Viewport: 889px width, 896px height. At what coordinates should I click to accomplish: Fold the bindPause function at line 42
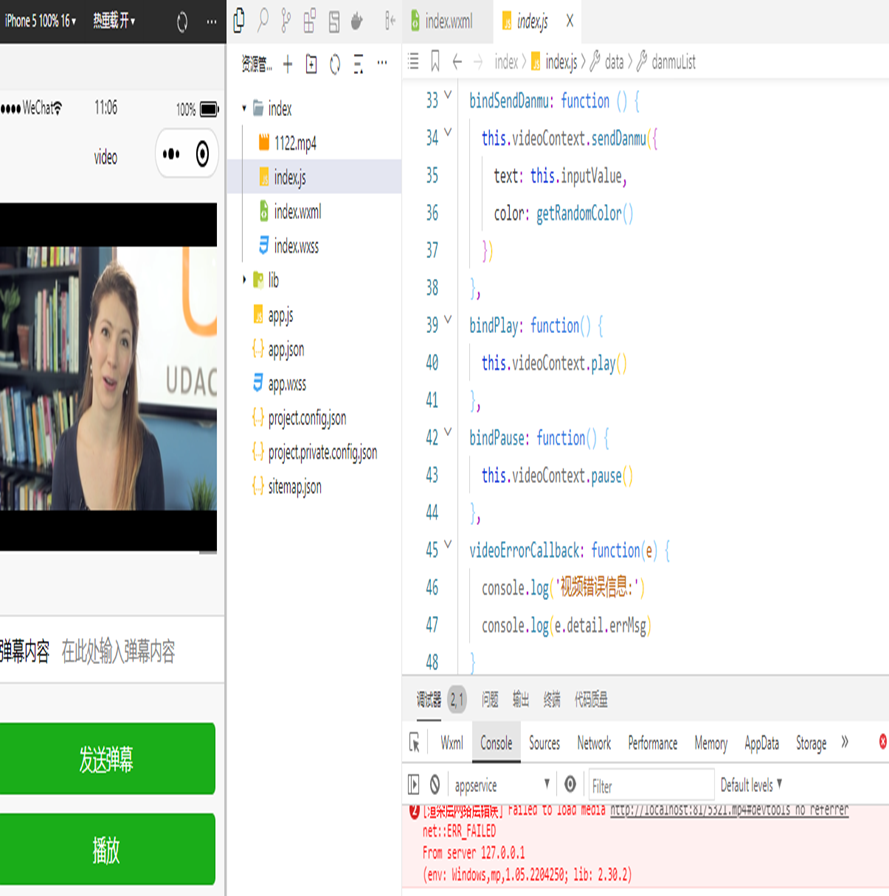tap(448, 432)
